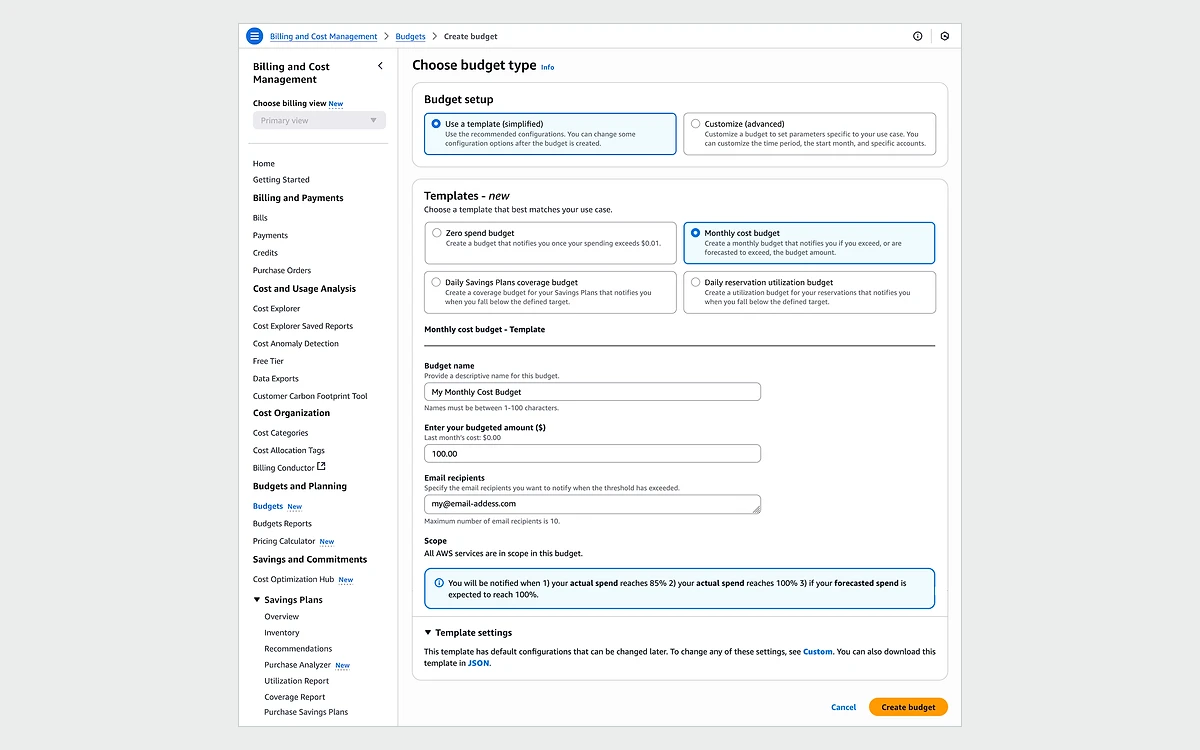Open Savings Plans Recommendations item
Screen dimensions: 1200x750
point(298,648)
